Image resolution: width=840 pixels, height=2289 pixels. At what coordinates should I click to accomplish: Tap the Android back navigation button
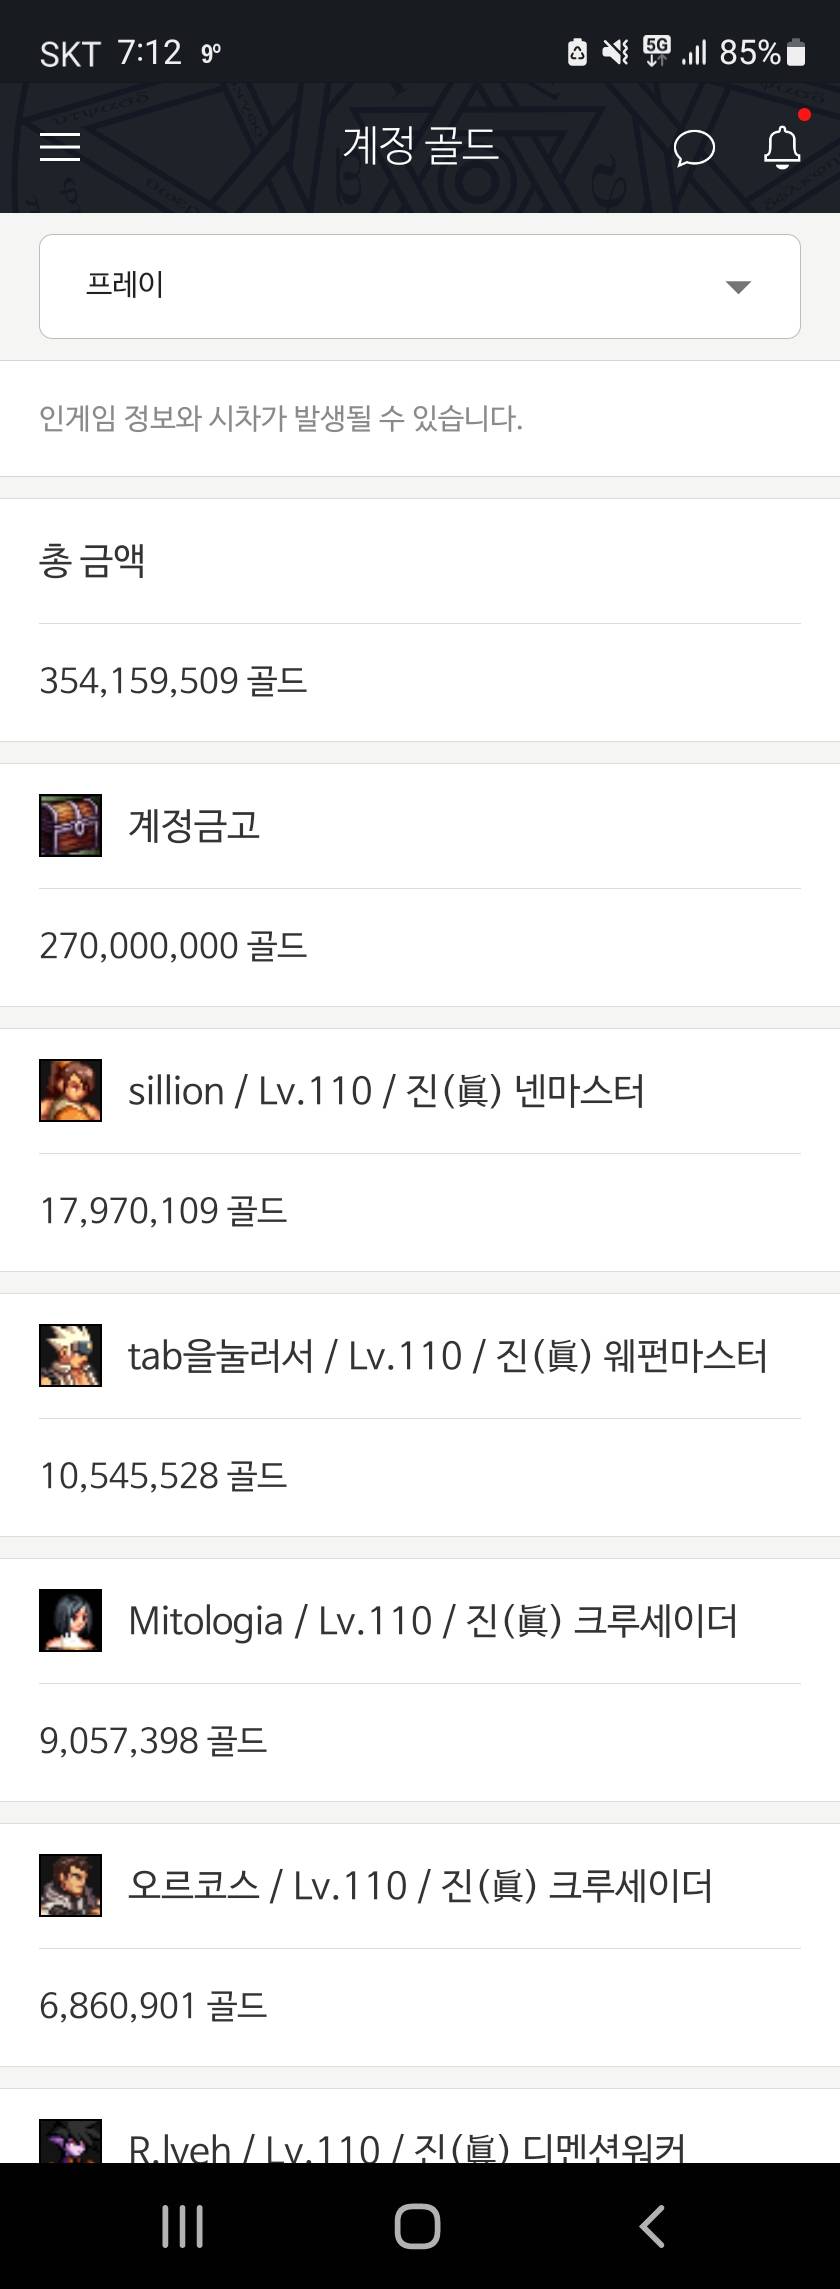tap(652, 2226)
